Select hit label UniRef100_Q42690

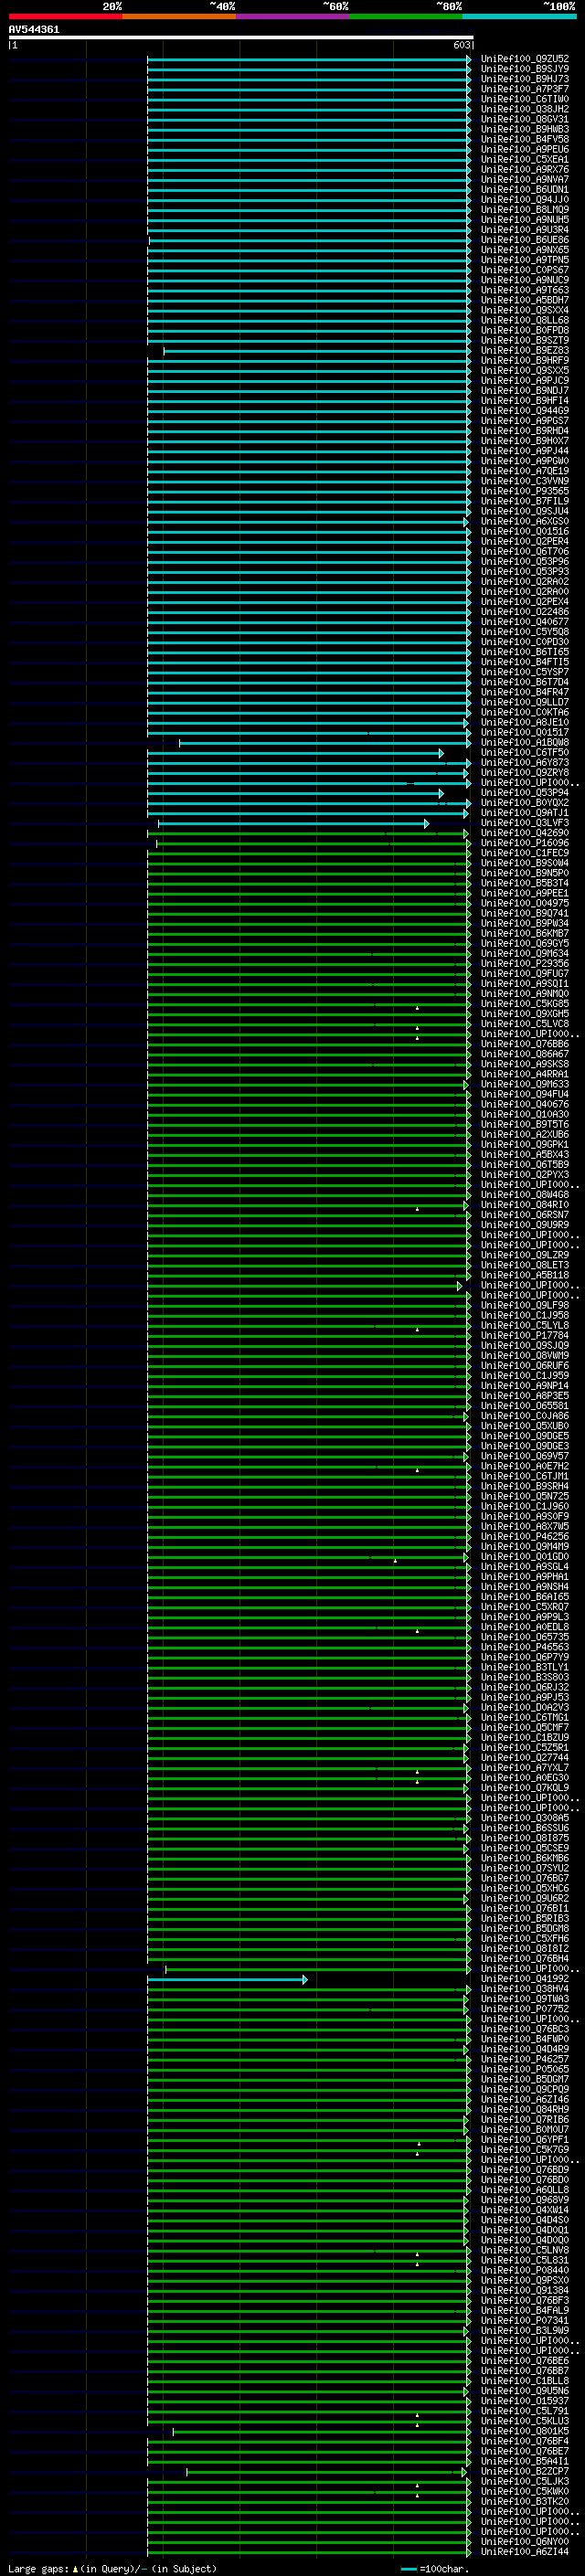pos(525,833)
